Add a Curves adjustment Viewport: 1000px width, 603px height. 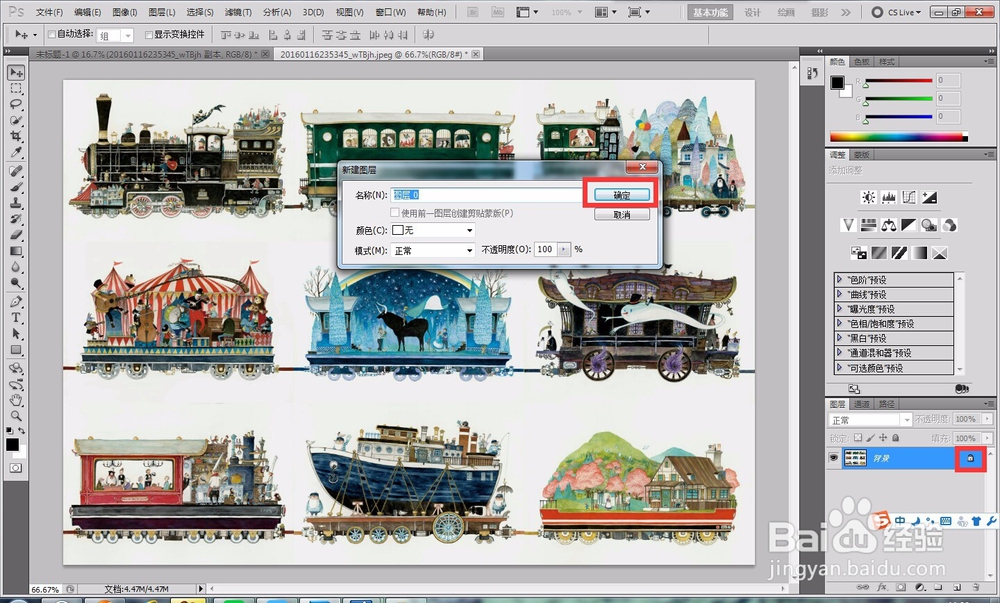click(909, 198)
